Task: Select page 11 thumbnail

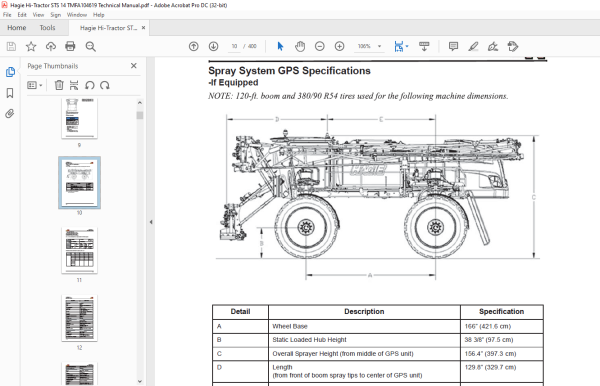Action: [80, 250]
